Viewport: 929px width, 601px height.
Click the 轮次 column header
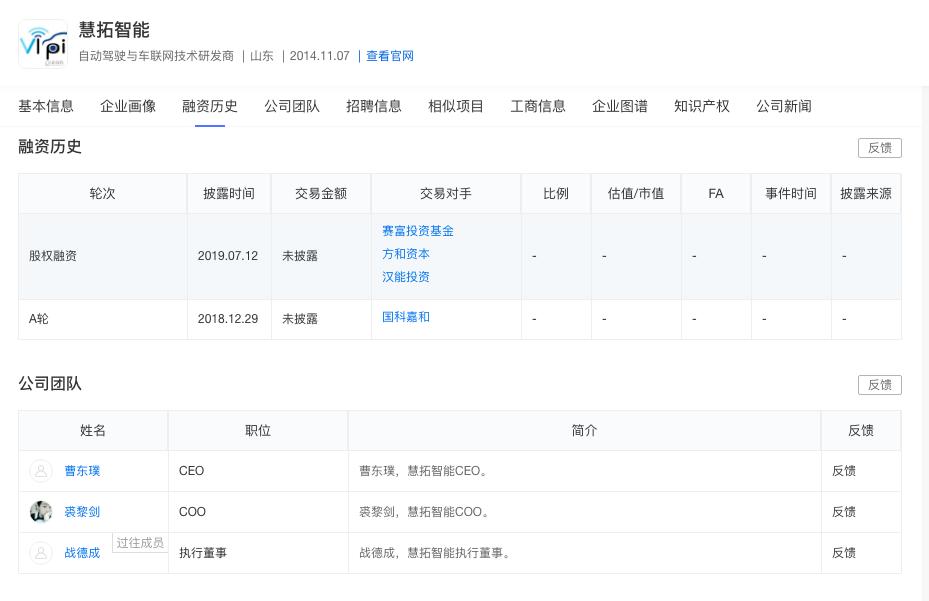(102, 194)
